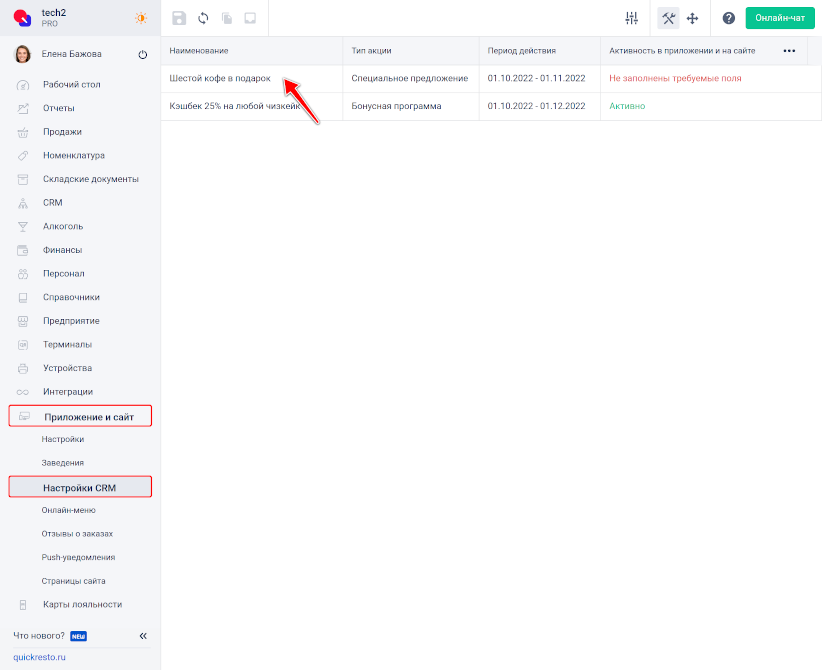This screenshot has height=670, width=822.
Task: Click the copy documents toolbar icon
Action: [x=227, y=18]
